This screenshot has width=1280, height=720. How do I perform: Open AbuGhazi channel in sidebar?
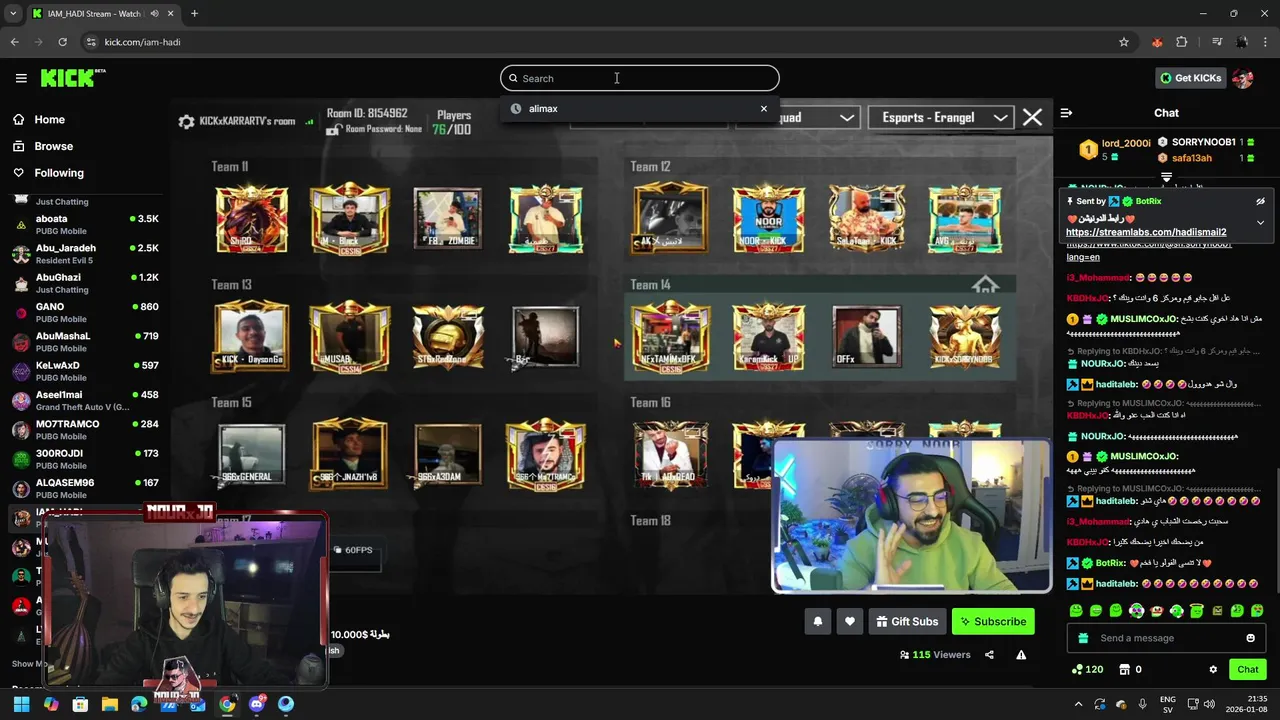(x=85, y=283)
